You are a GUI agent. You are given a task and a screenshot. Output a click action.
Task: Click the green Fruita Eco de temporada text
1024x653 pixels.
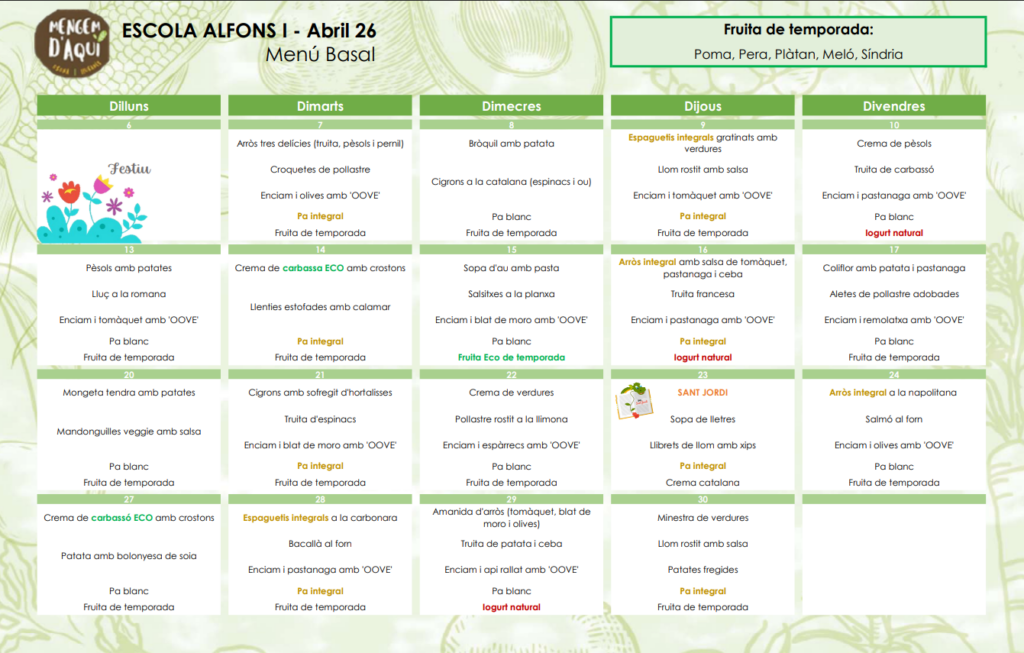(x=511, y=357)
